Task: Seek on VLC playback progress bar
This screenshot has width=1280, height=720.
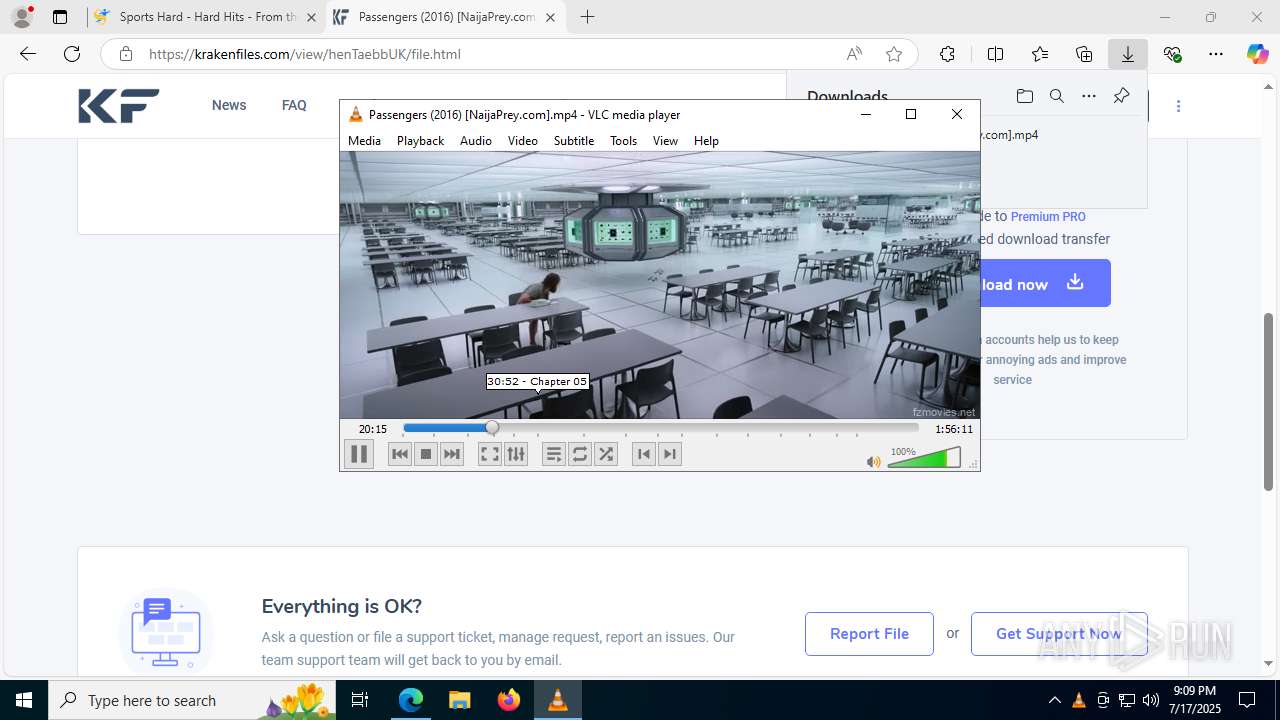Action: pos(660,428)
